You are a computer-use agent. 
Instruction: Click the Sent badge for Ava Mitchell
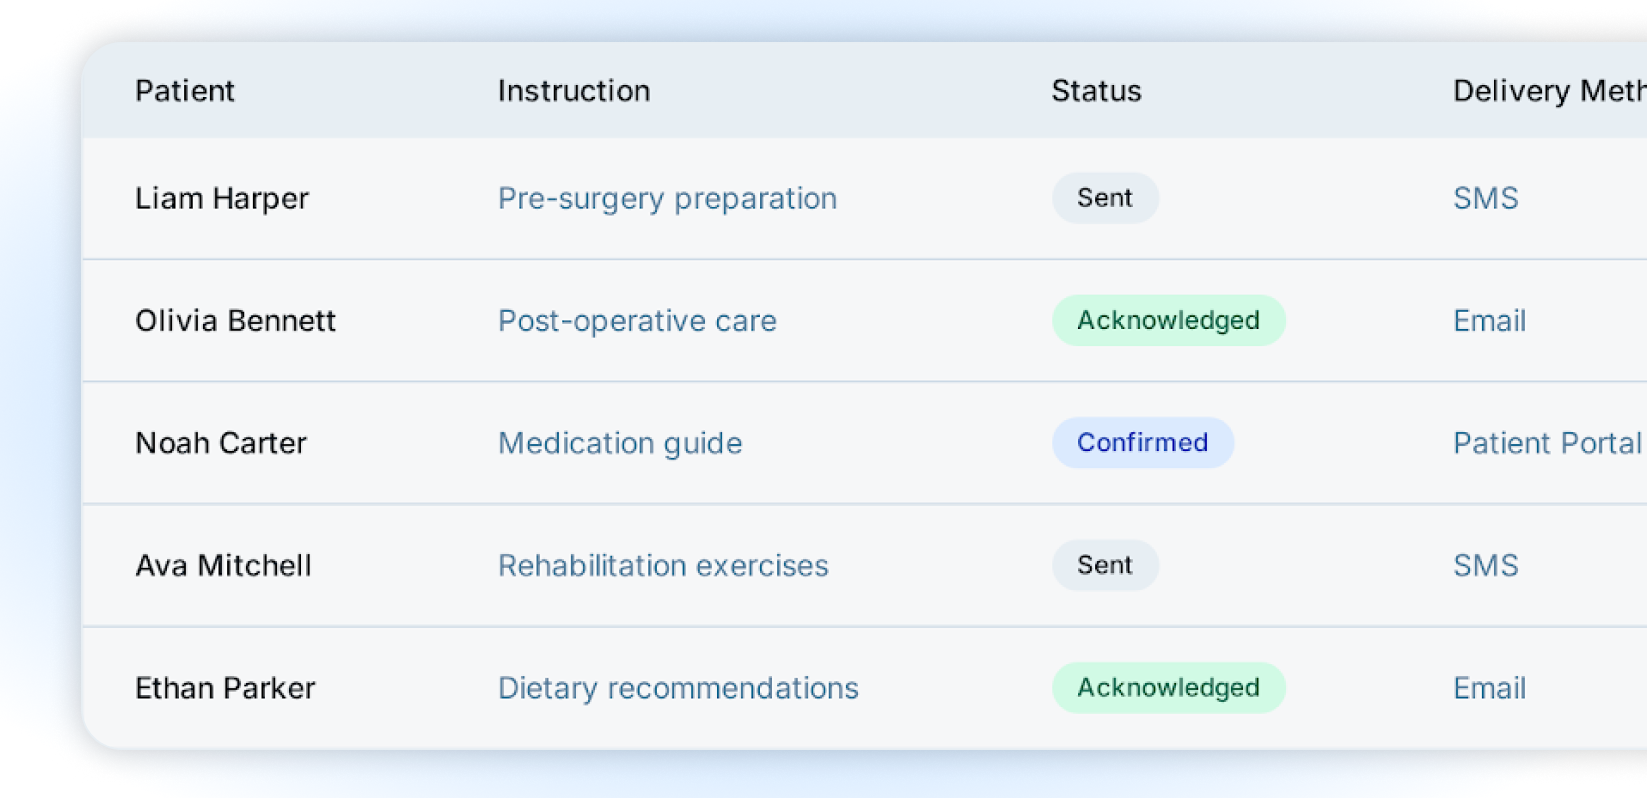[x=1104, y=565]
